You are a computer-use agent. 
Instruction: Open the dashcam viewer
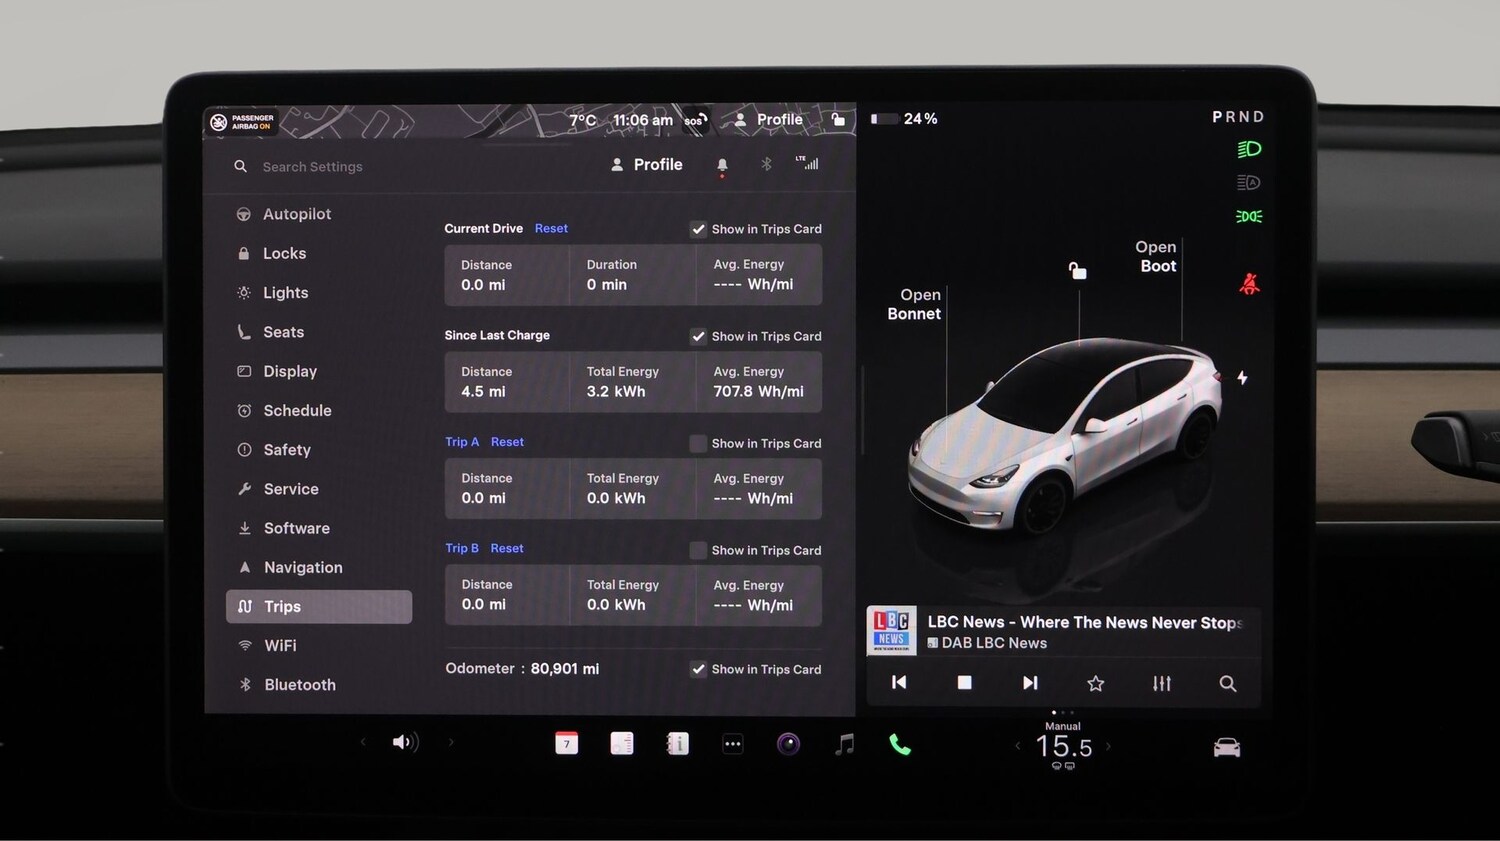pyautogui.click(x=788, y=742)
